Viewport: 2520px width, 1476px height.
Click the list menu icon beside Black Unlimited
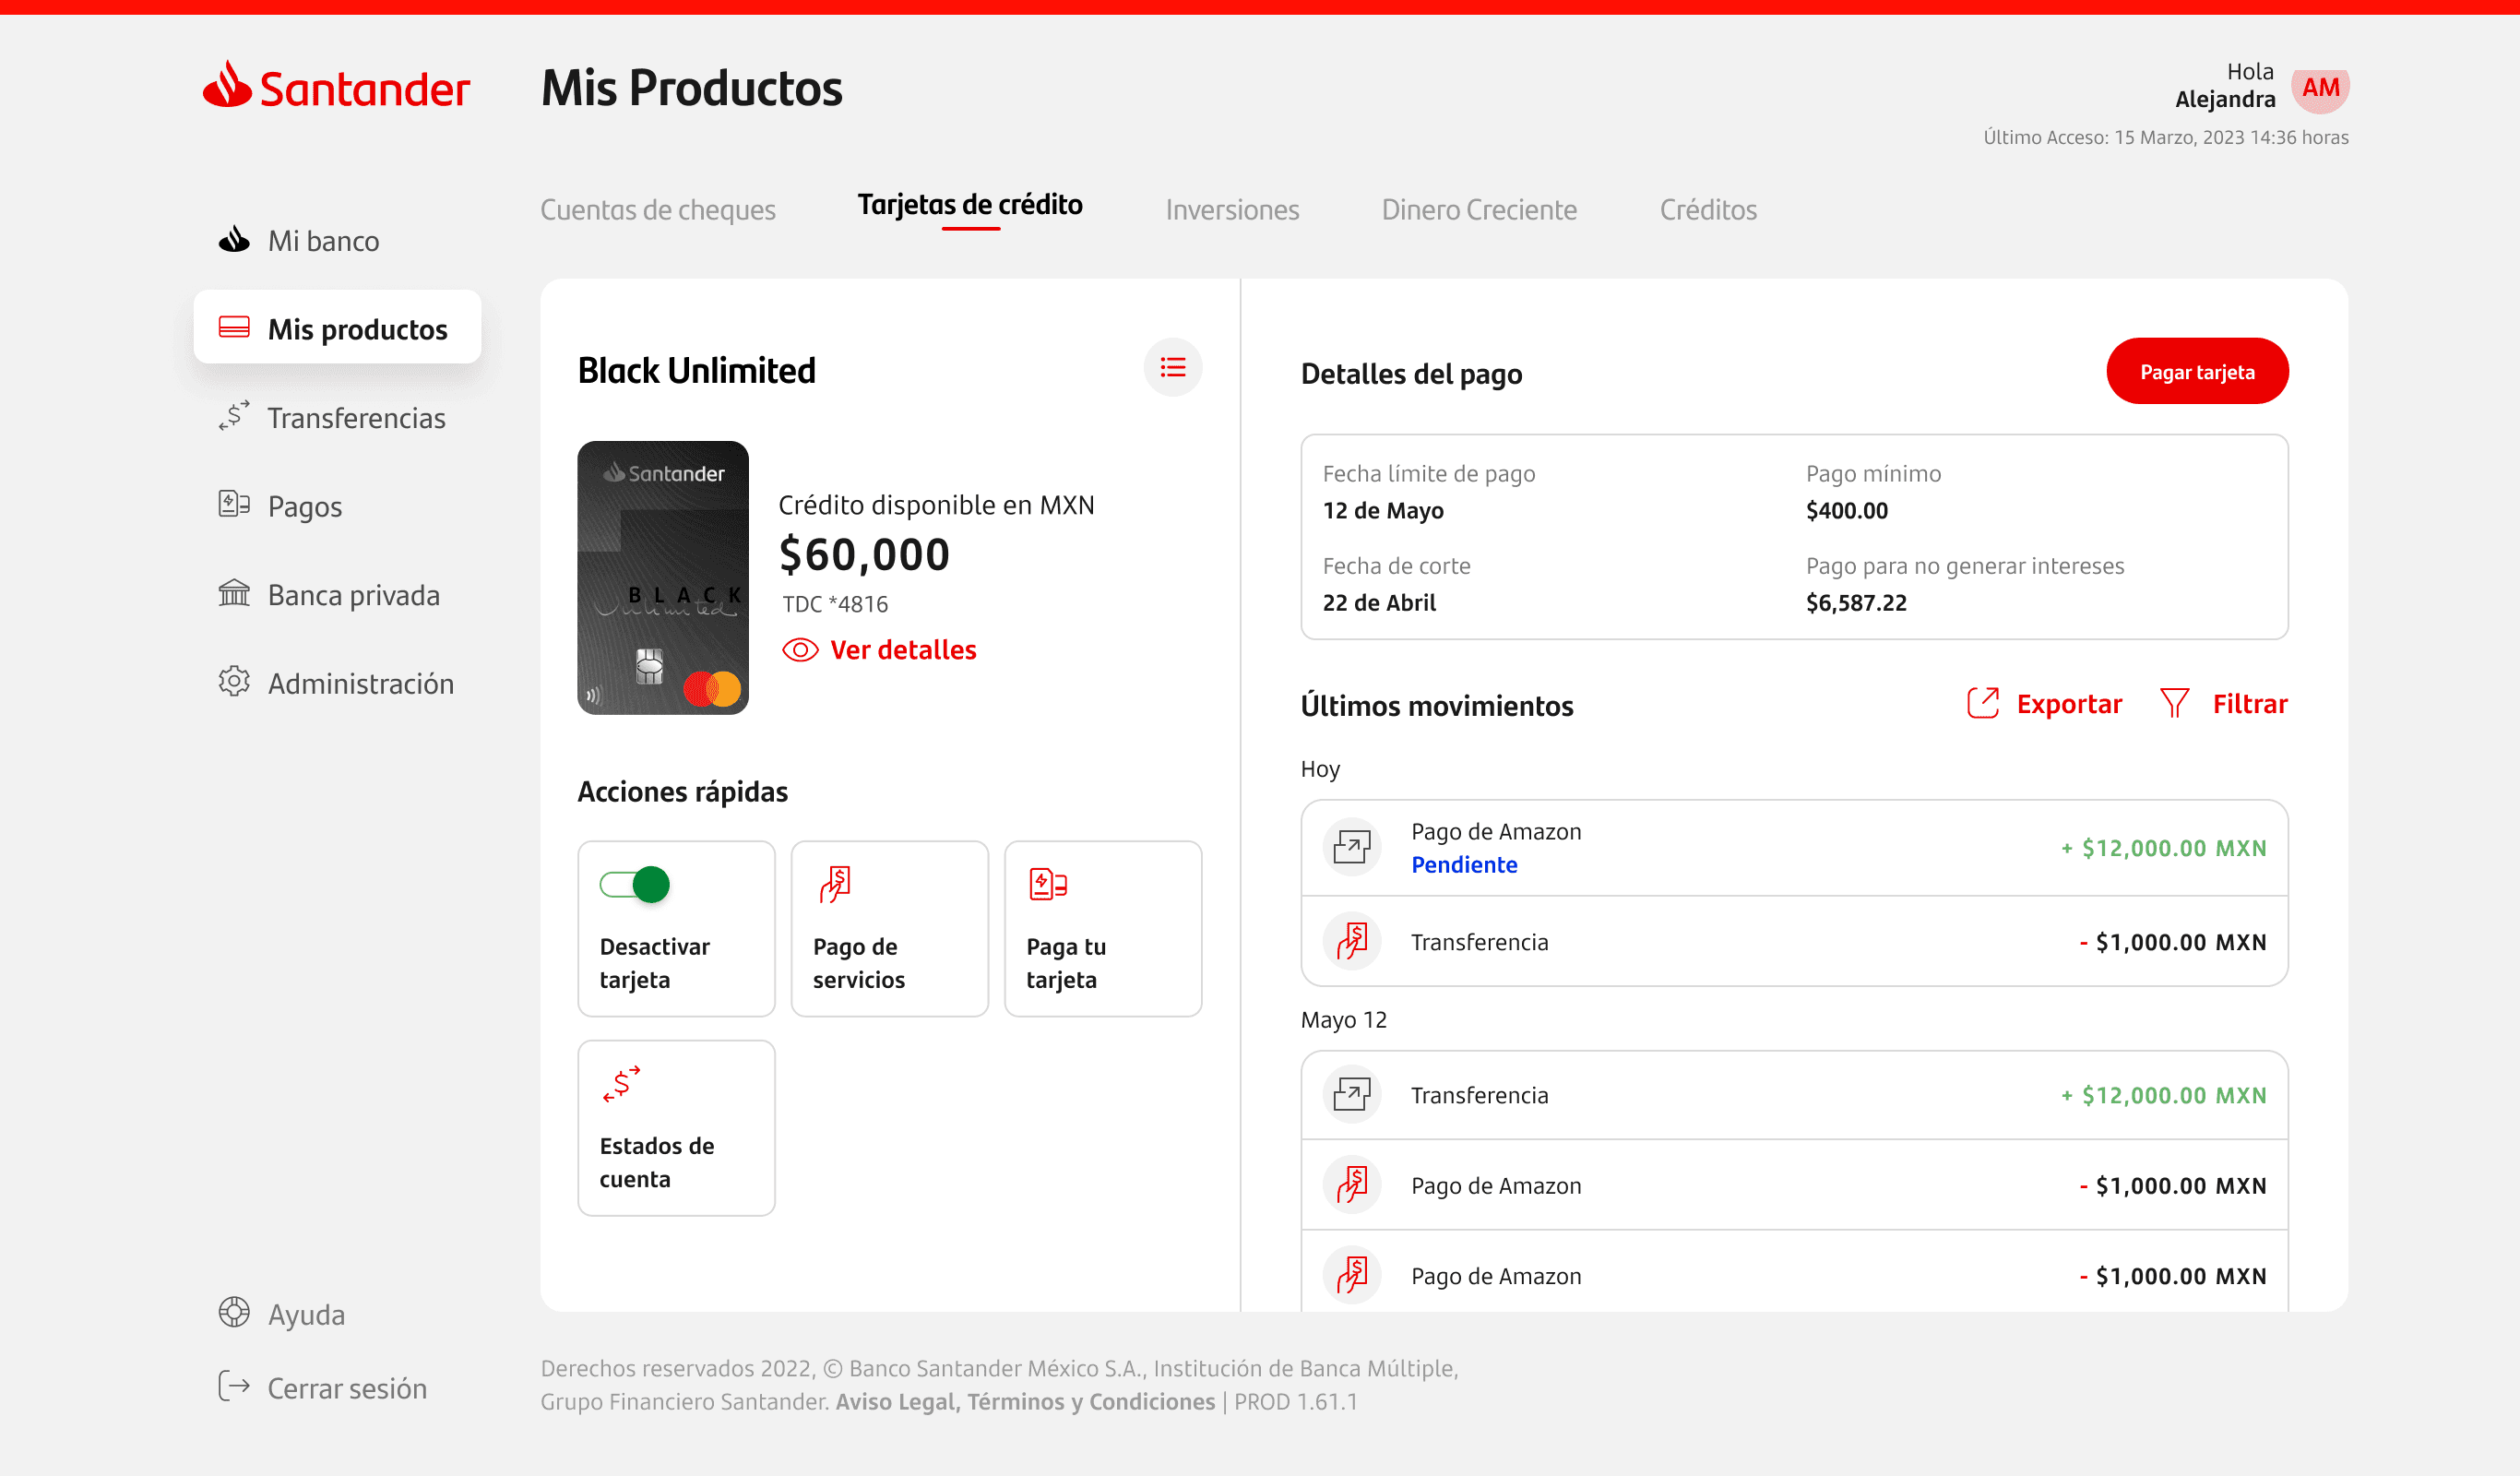coord(1172,368)
